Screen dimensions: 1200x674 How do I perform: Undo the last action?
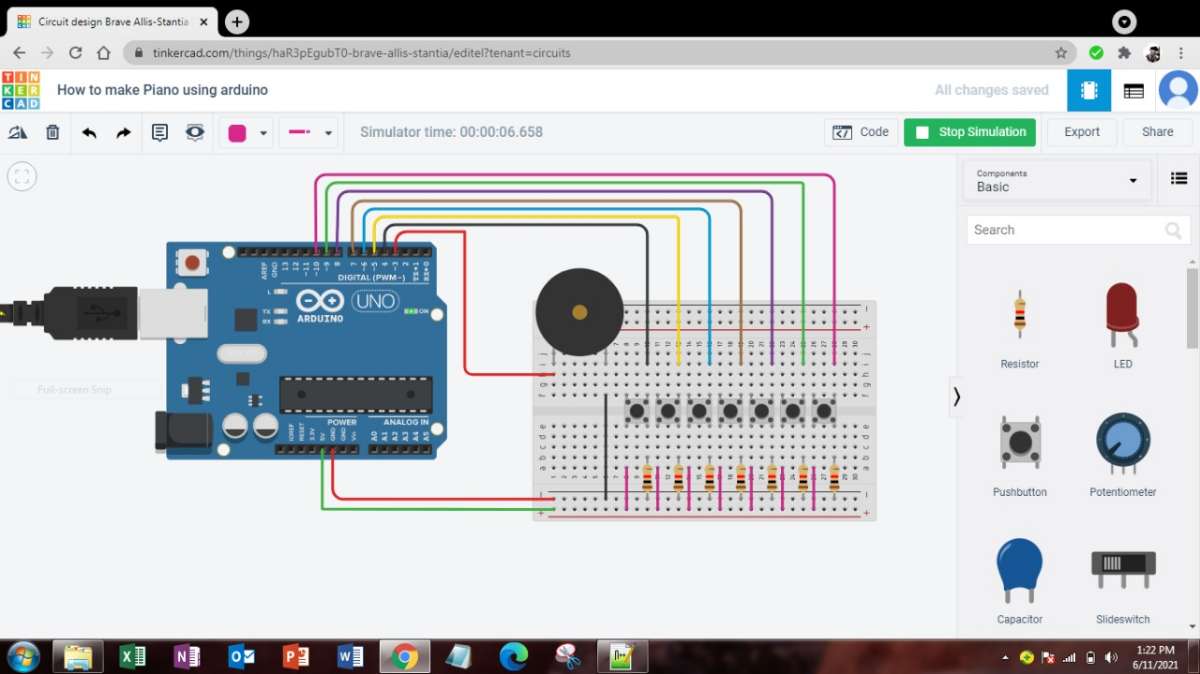[89, 132]
